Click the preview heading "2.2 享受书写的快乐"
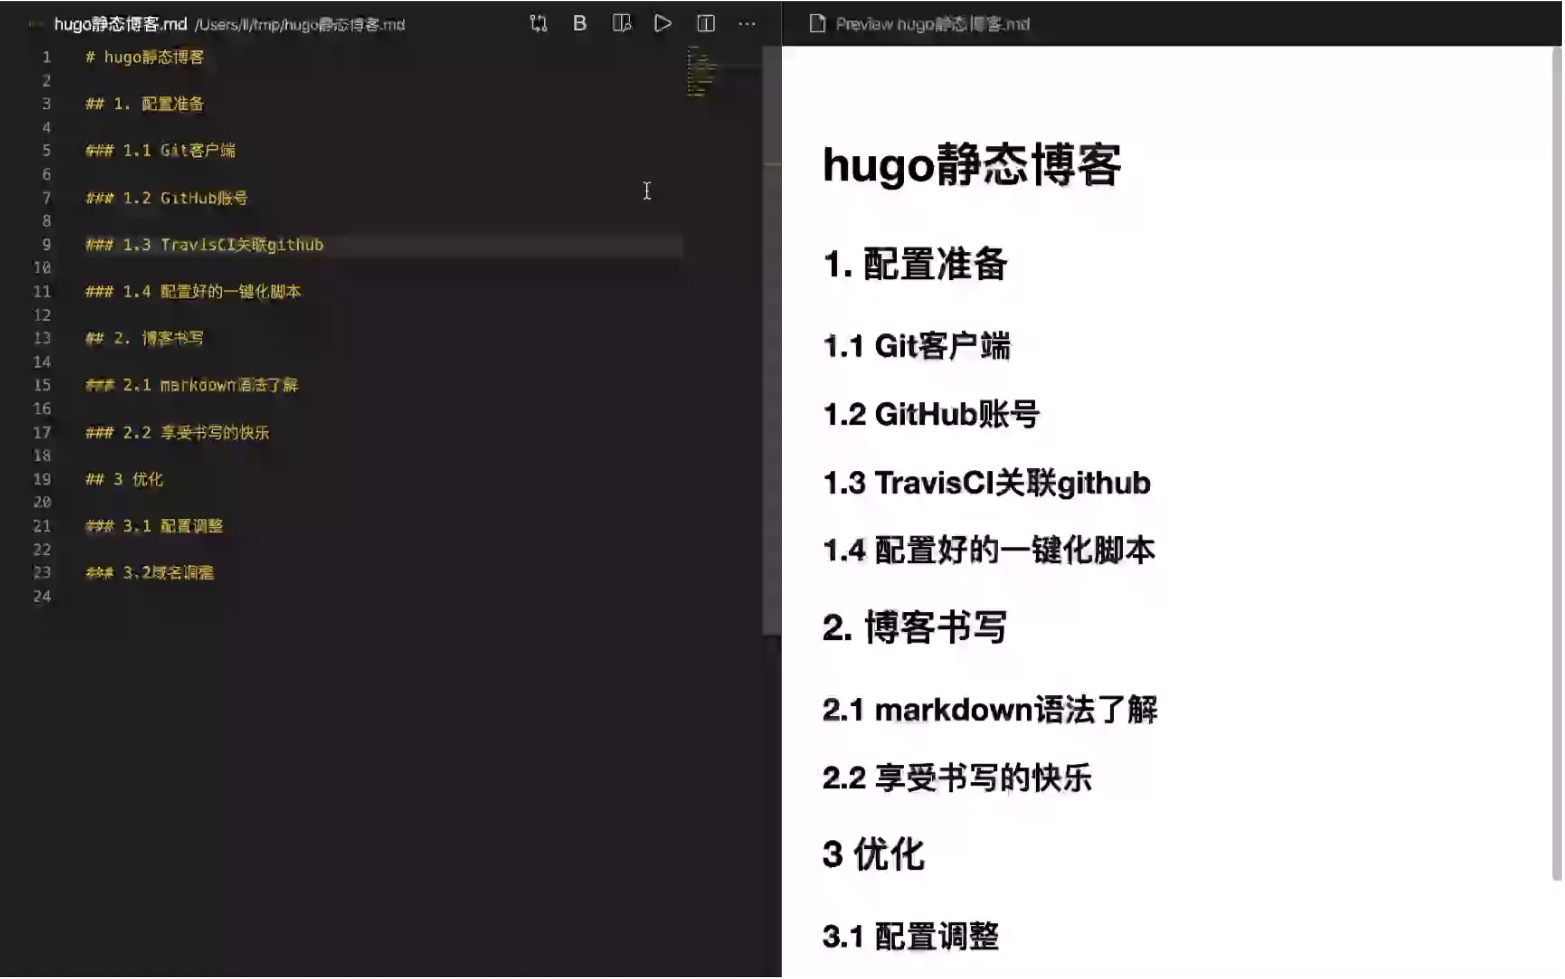 [x=957, y=778]
